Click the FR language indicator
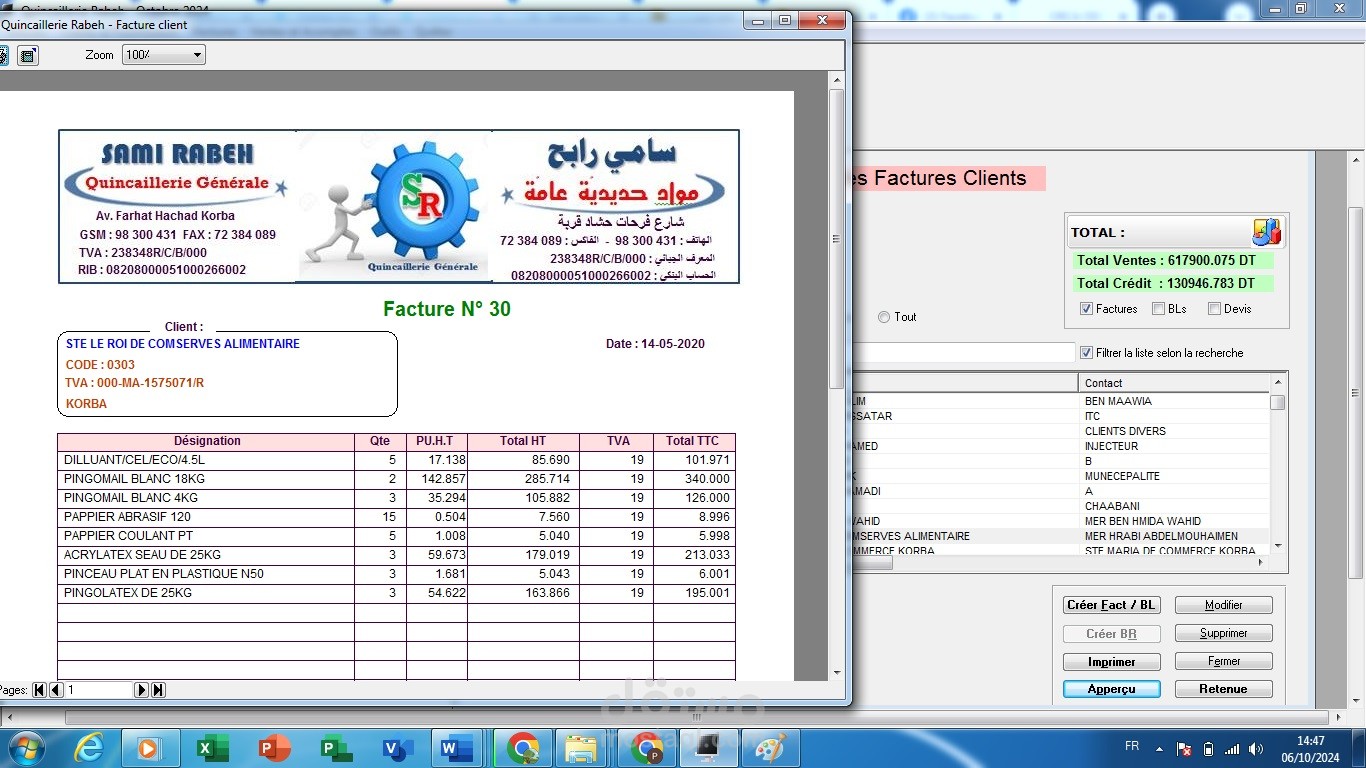 pyautogui.click(x=1132, y=747)
